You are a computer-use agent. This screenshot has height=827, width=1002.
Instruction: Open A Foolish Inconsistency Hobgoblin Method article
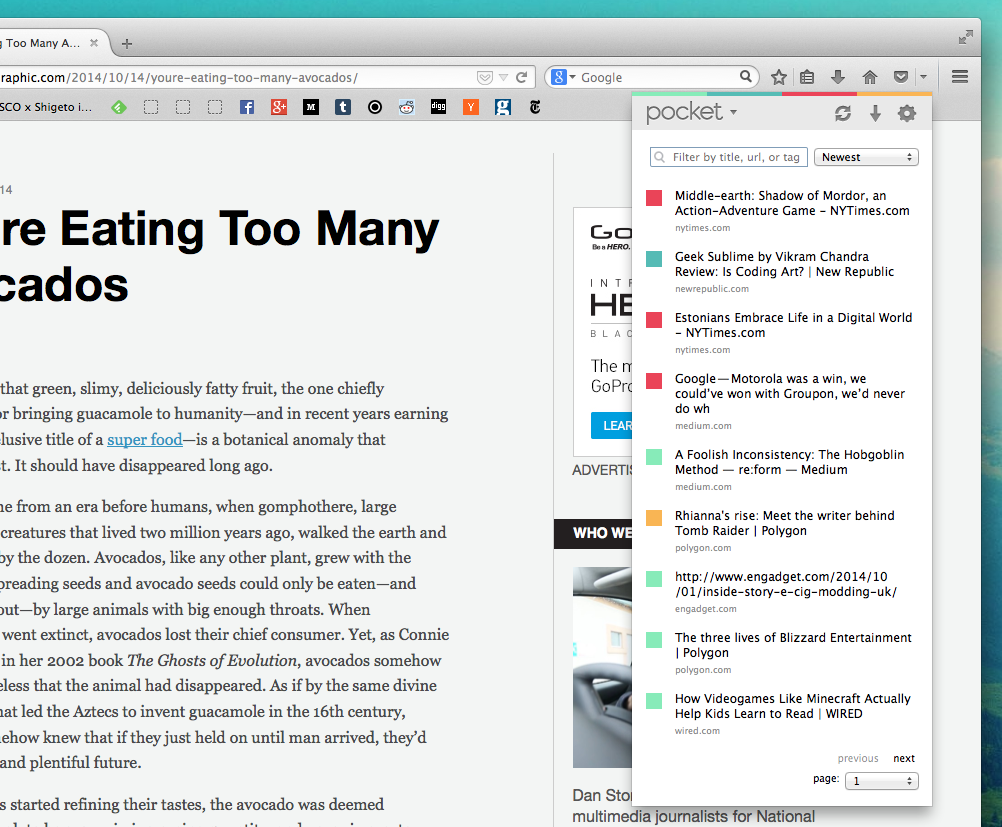789,462
